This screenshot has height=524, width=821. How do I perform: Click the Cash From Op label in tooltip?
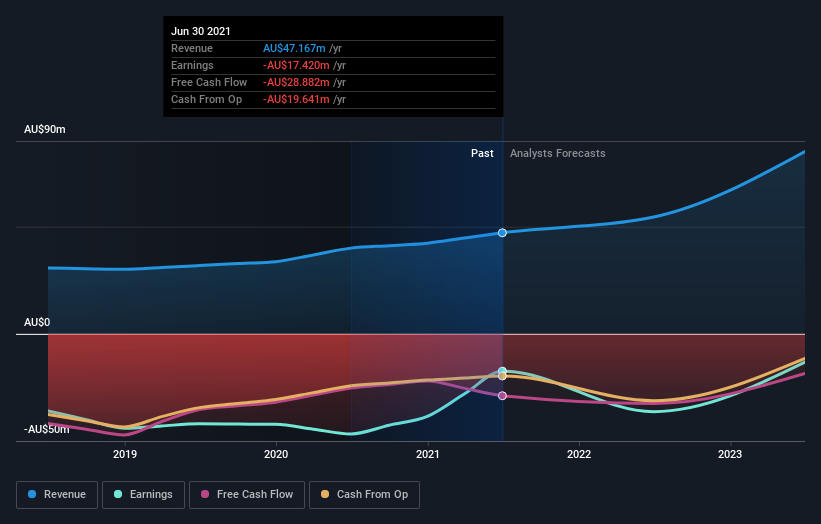pos(206,99)
